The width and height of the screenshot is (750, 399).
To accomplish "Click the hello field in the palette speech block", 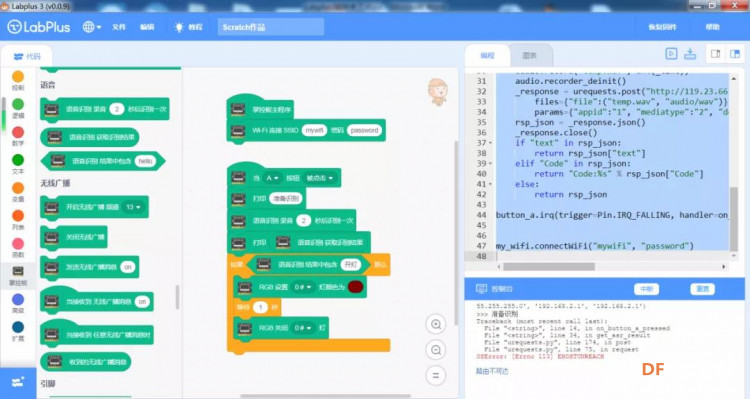I will (145, 161).
